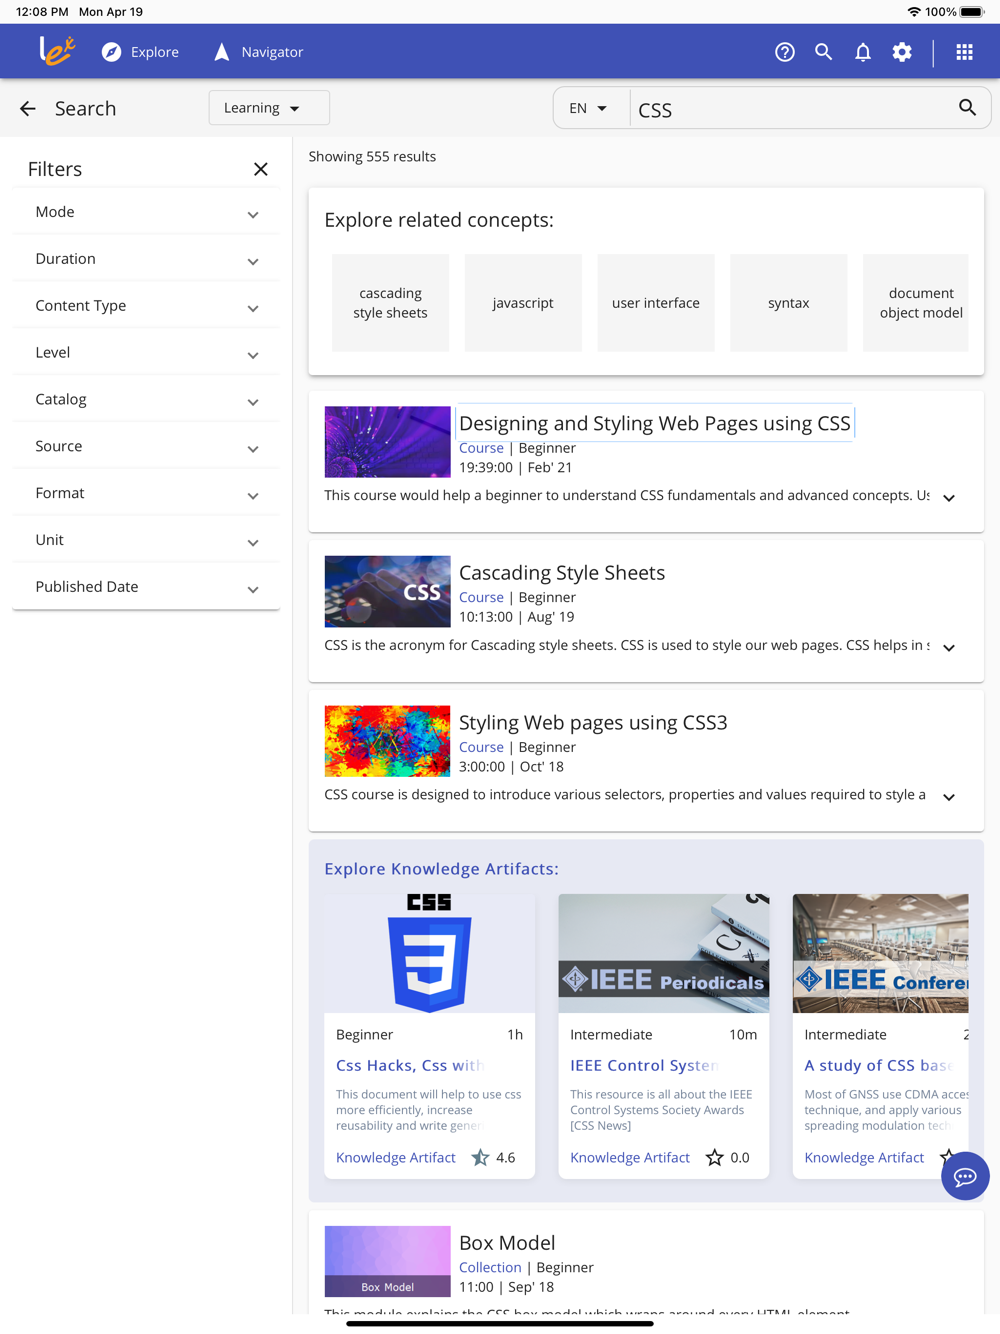Image resolution: width=1000 pixels, height=1334 pixels.
Task: Expand the Published Date filter
Action: (146, 587)
